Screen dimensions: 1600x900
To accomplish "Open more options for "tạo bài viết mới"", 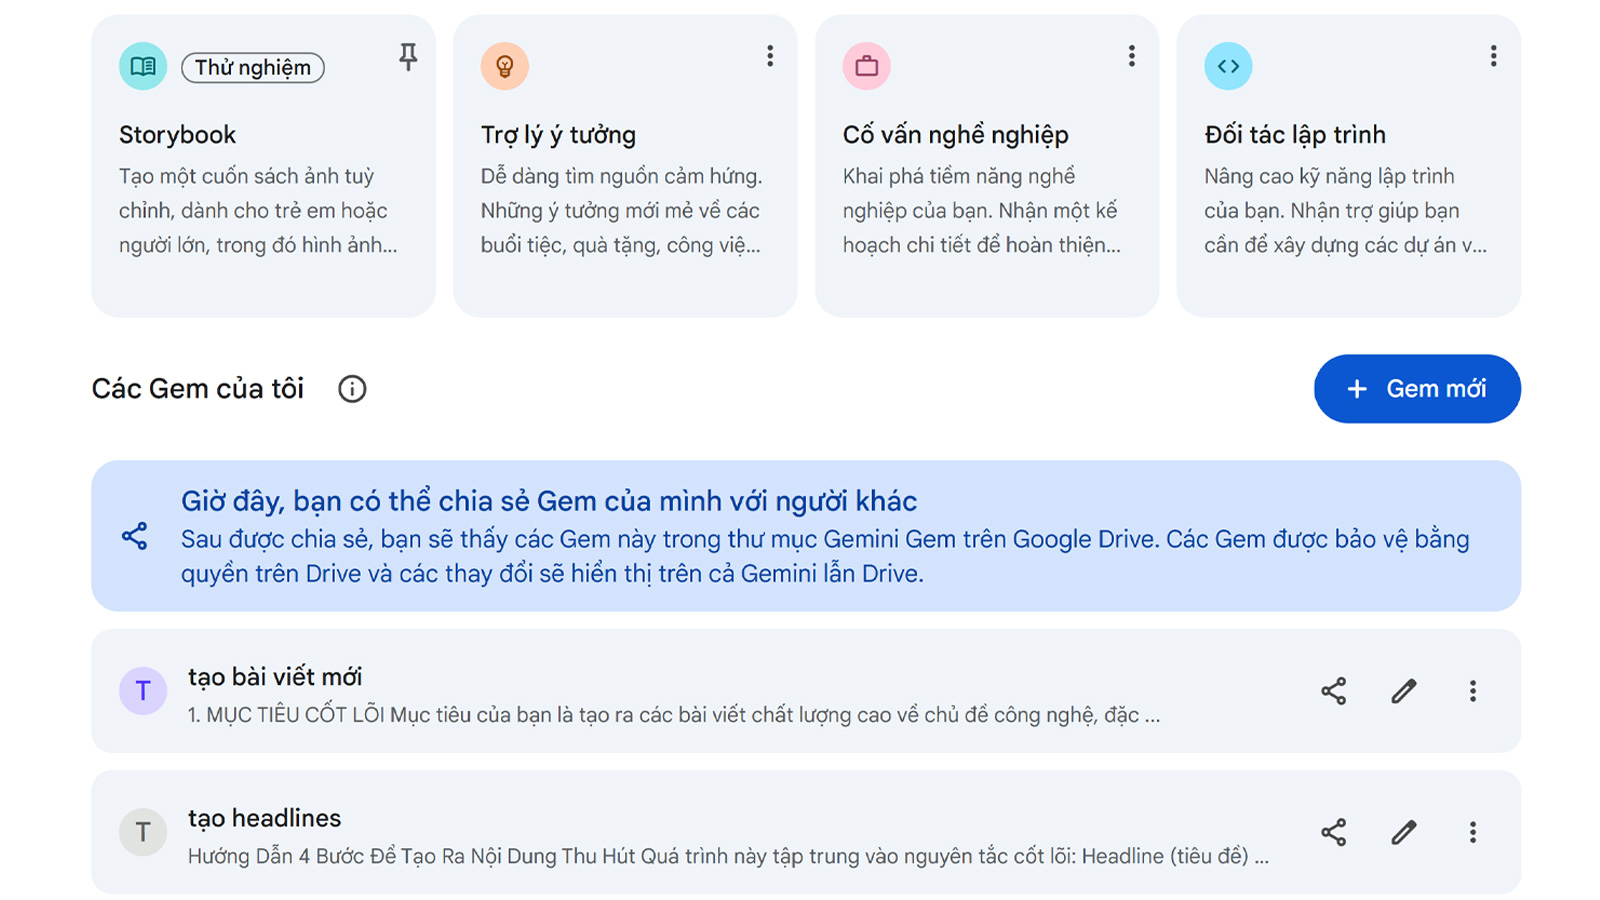I will tap(1473, 691).
